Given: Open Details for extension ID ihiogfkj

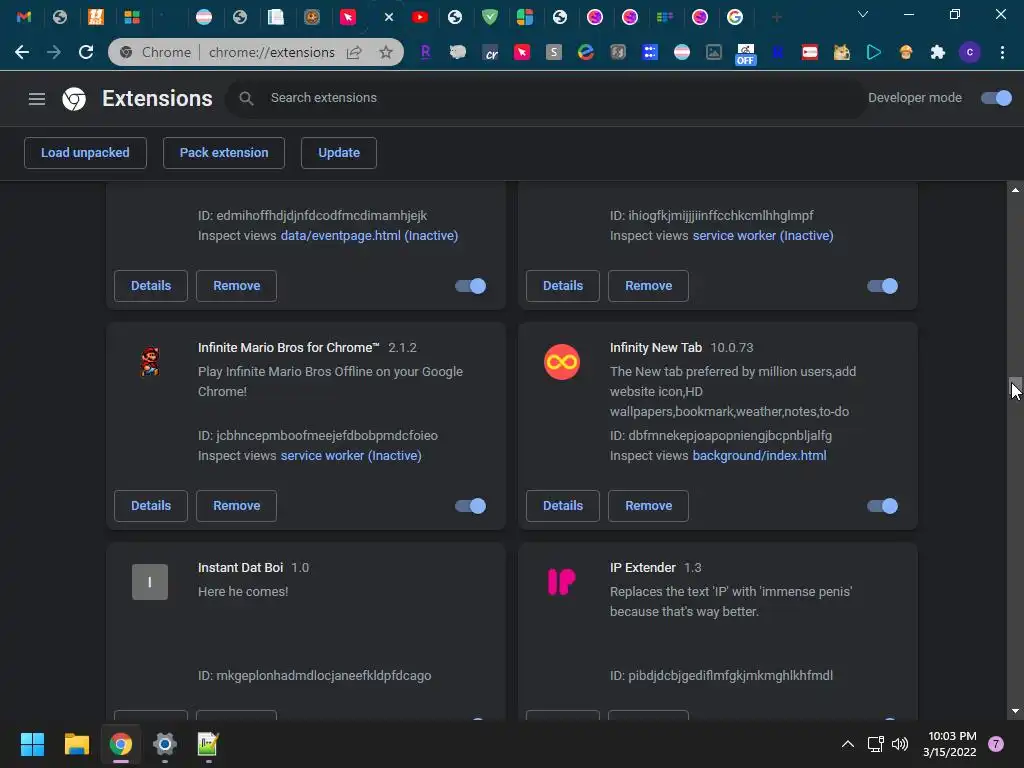Looking at the screenshot, I should pyautogui.click(x=563, y=286).
